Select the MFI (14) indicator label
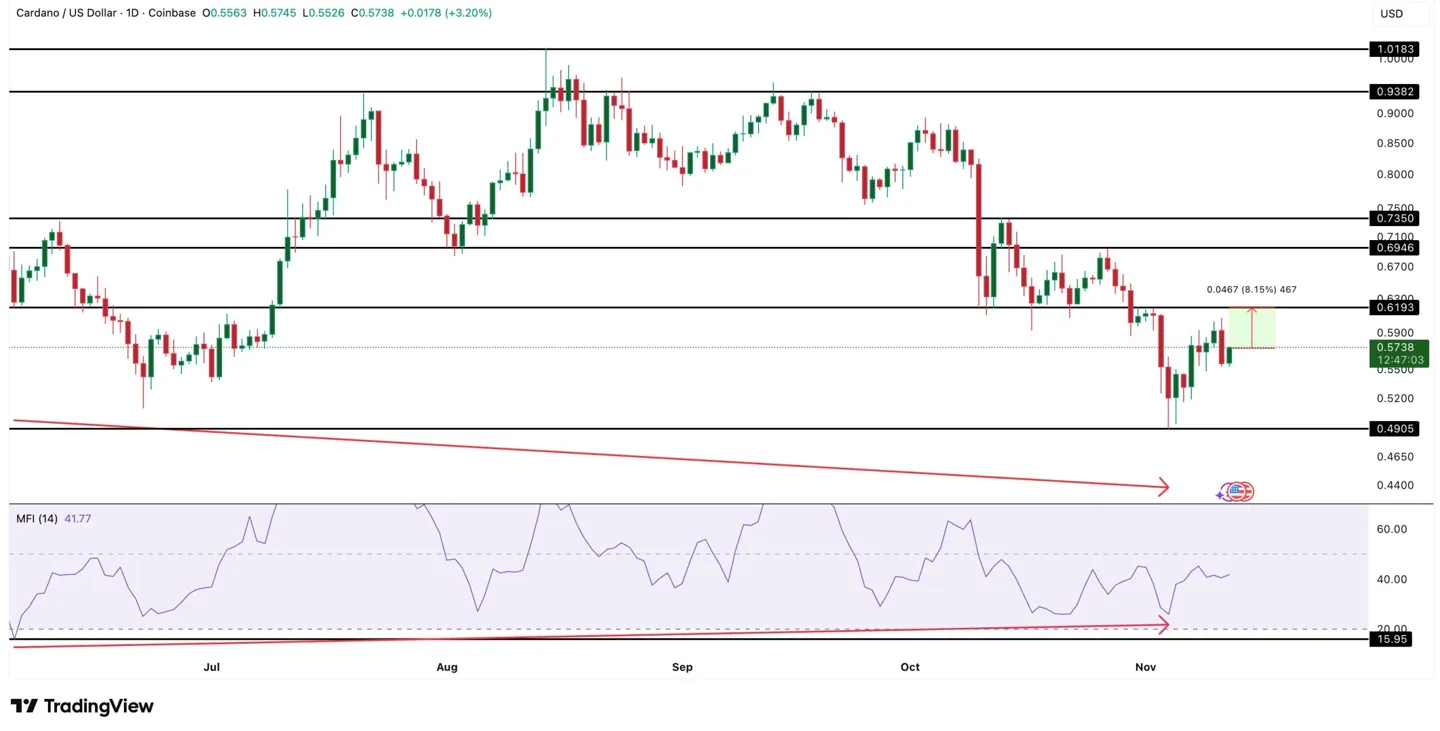 coord(36,518)
